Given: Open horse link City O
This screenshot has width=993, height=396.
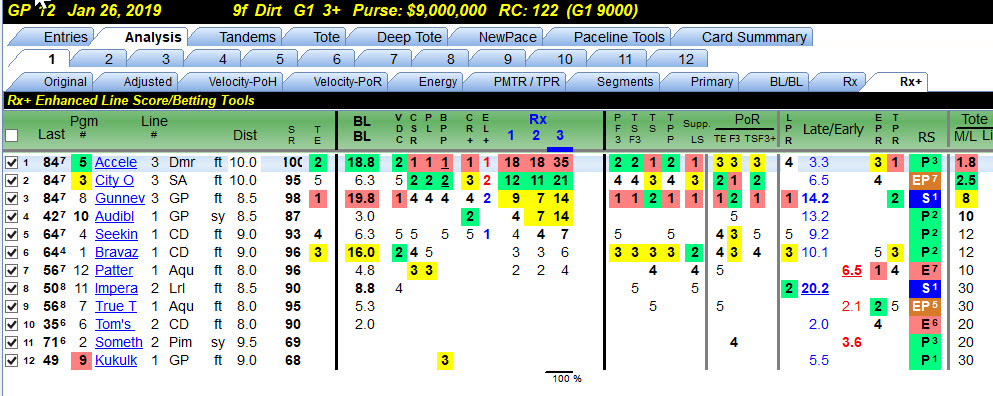Looking at the screenshot, I should [114, 181].
